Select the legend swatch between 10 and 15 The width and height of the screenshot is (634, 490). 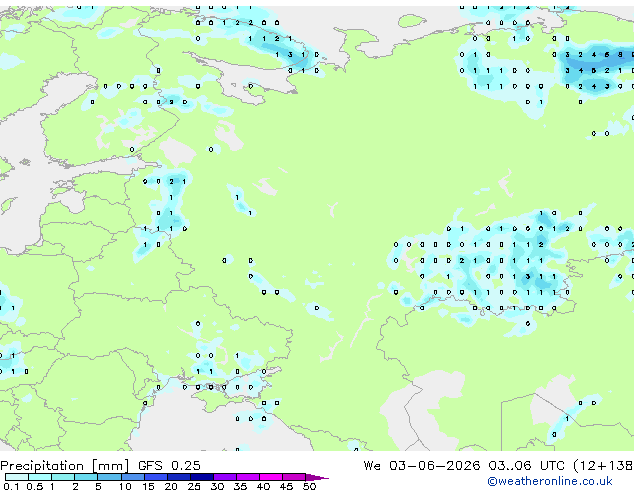click(133, 477)
